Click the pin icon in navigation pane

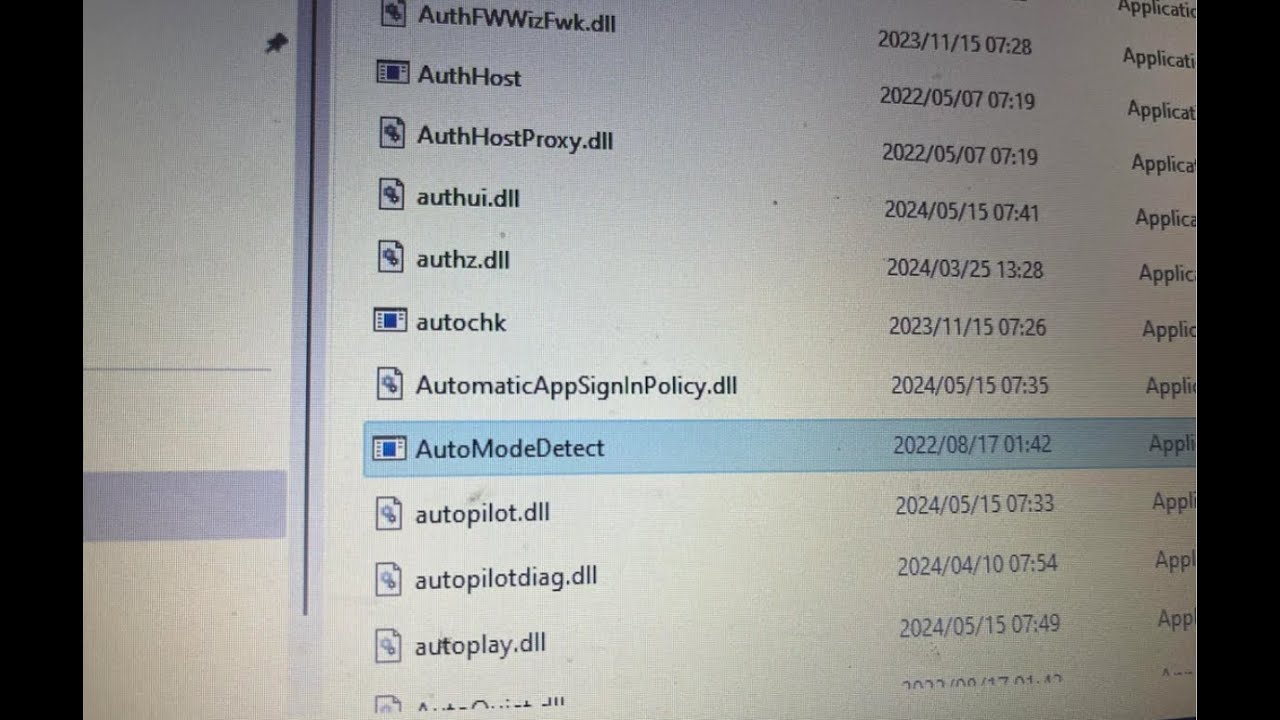click(276, 43)
